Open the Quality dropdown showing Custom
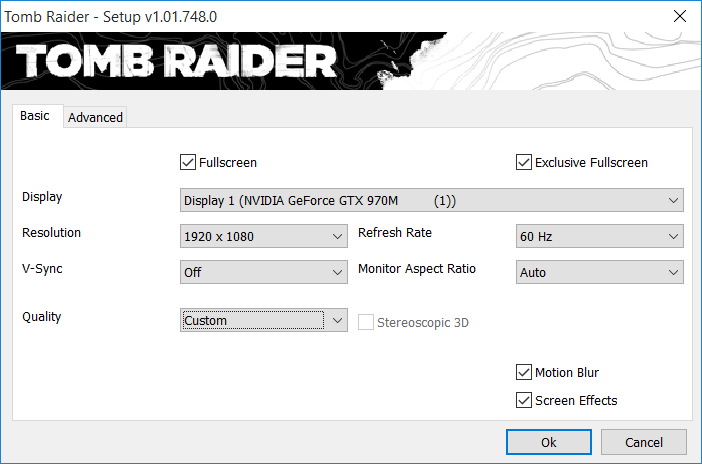The height and width of the screenshot is (464, 702). 264,320
